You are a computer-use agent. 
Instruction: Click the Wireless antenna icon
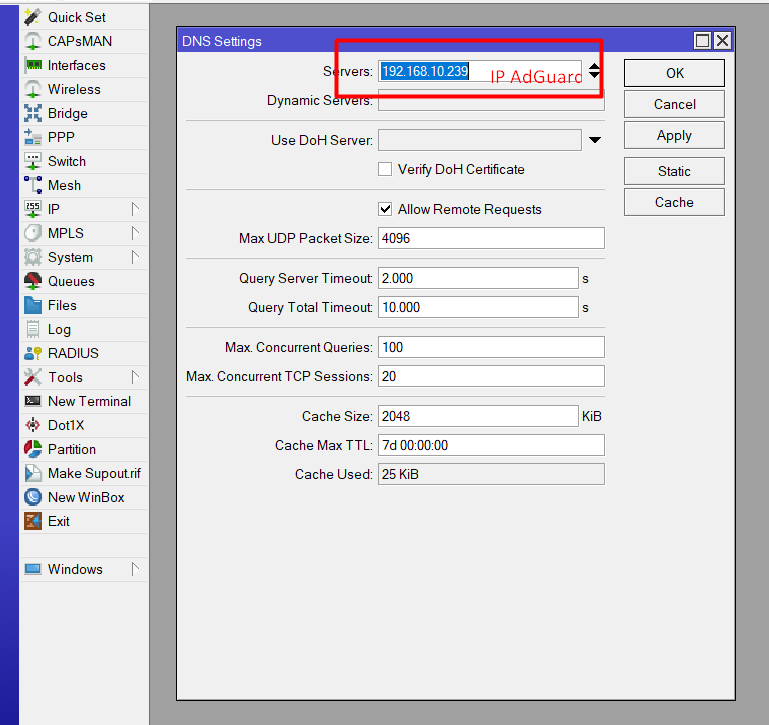pos(32,89)
